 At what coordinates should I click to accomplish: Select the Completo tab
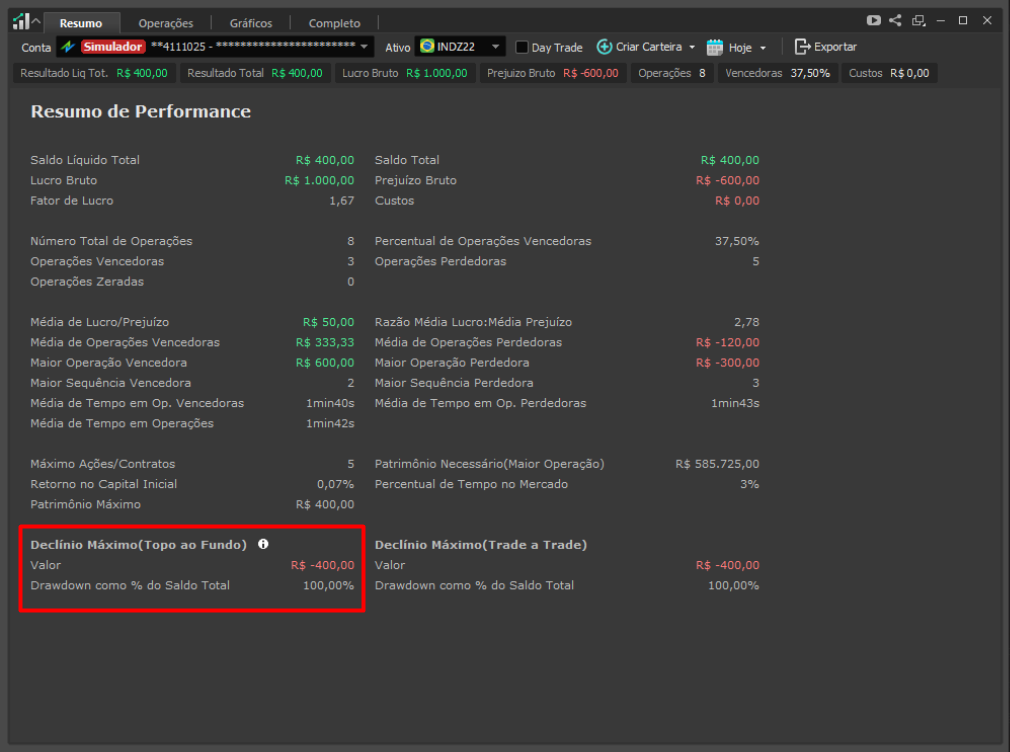334,23
